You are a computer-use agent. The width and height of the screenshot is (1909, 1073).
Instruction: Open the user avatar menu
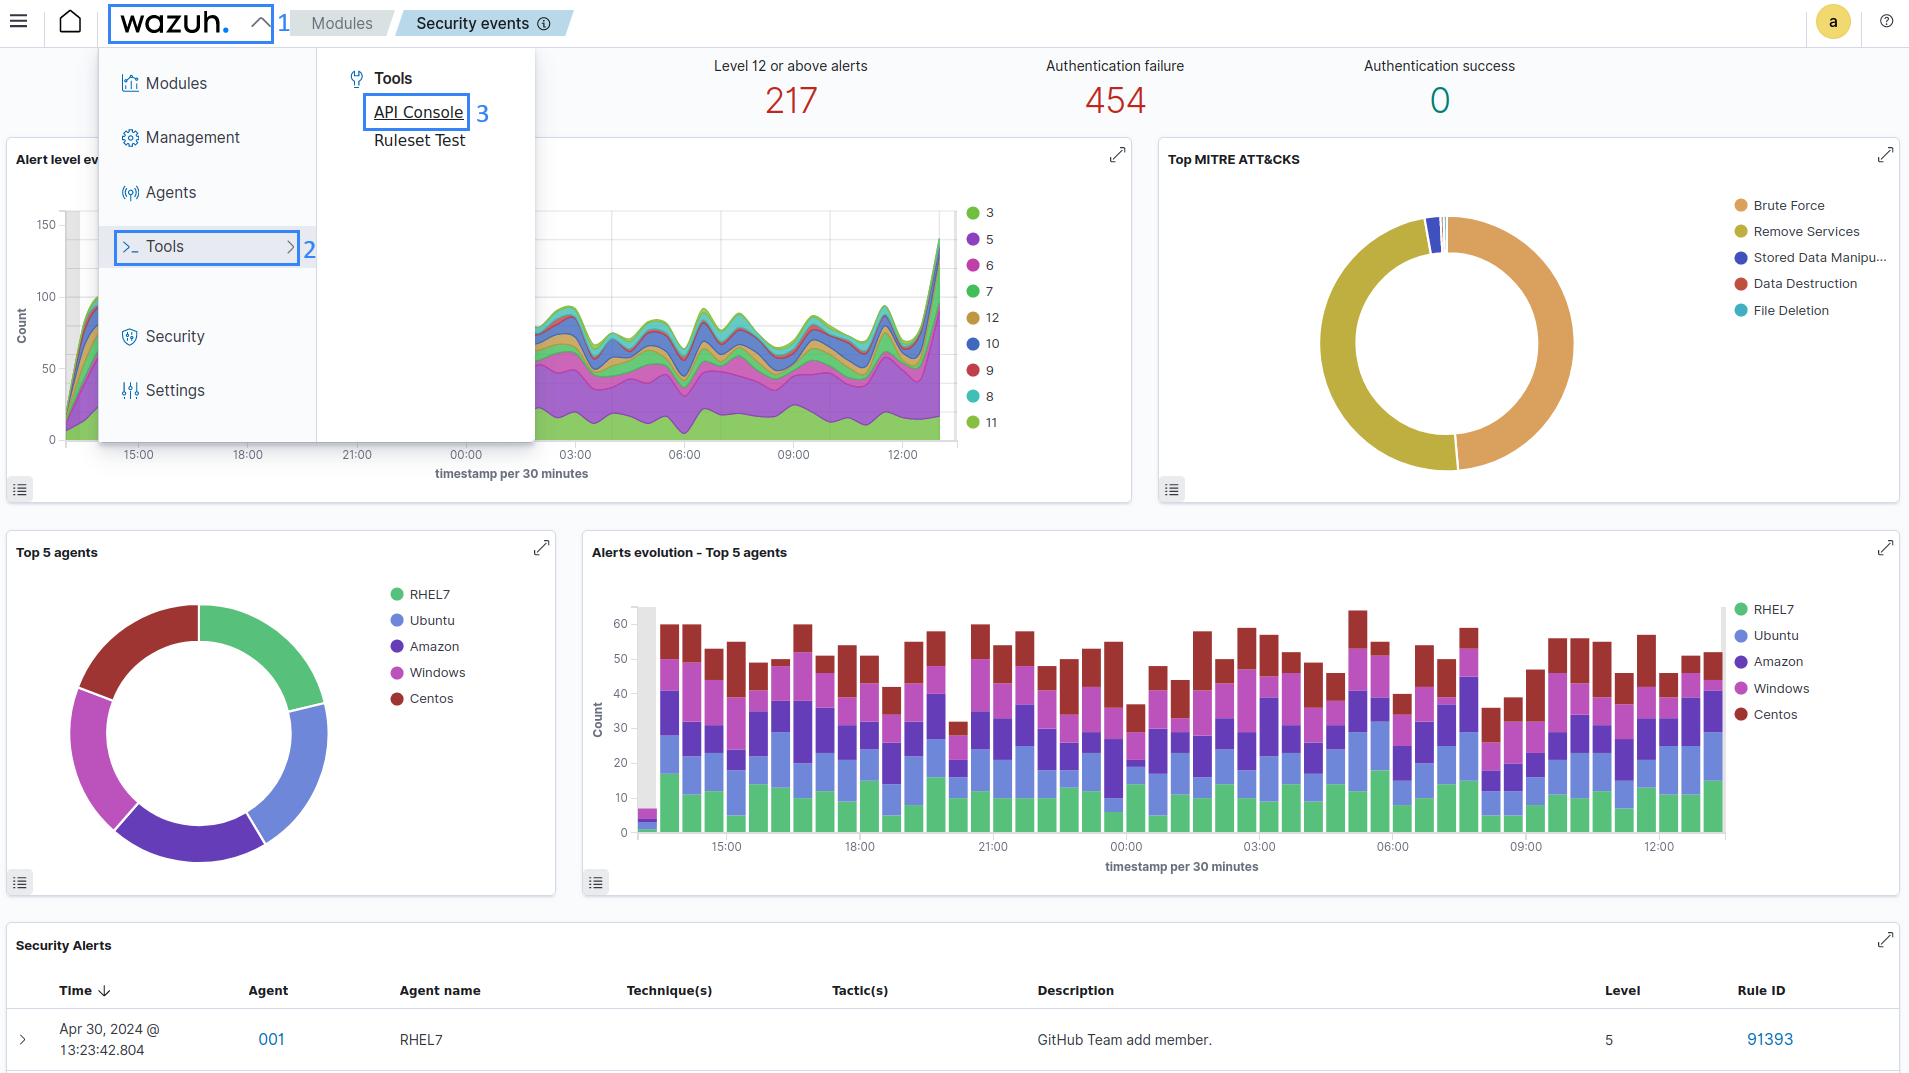(1832, 22)
